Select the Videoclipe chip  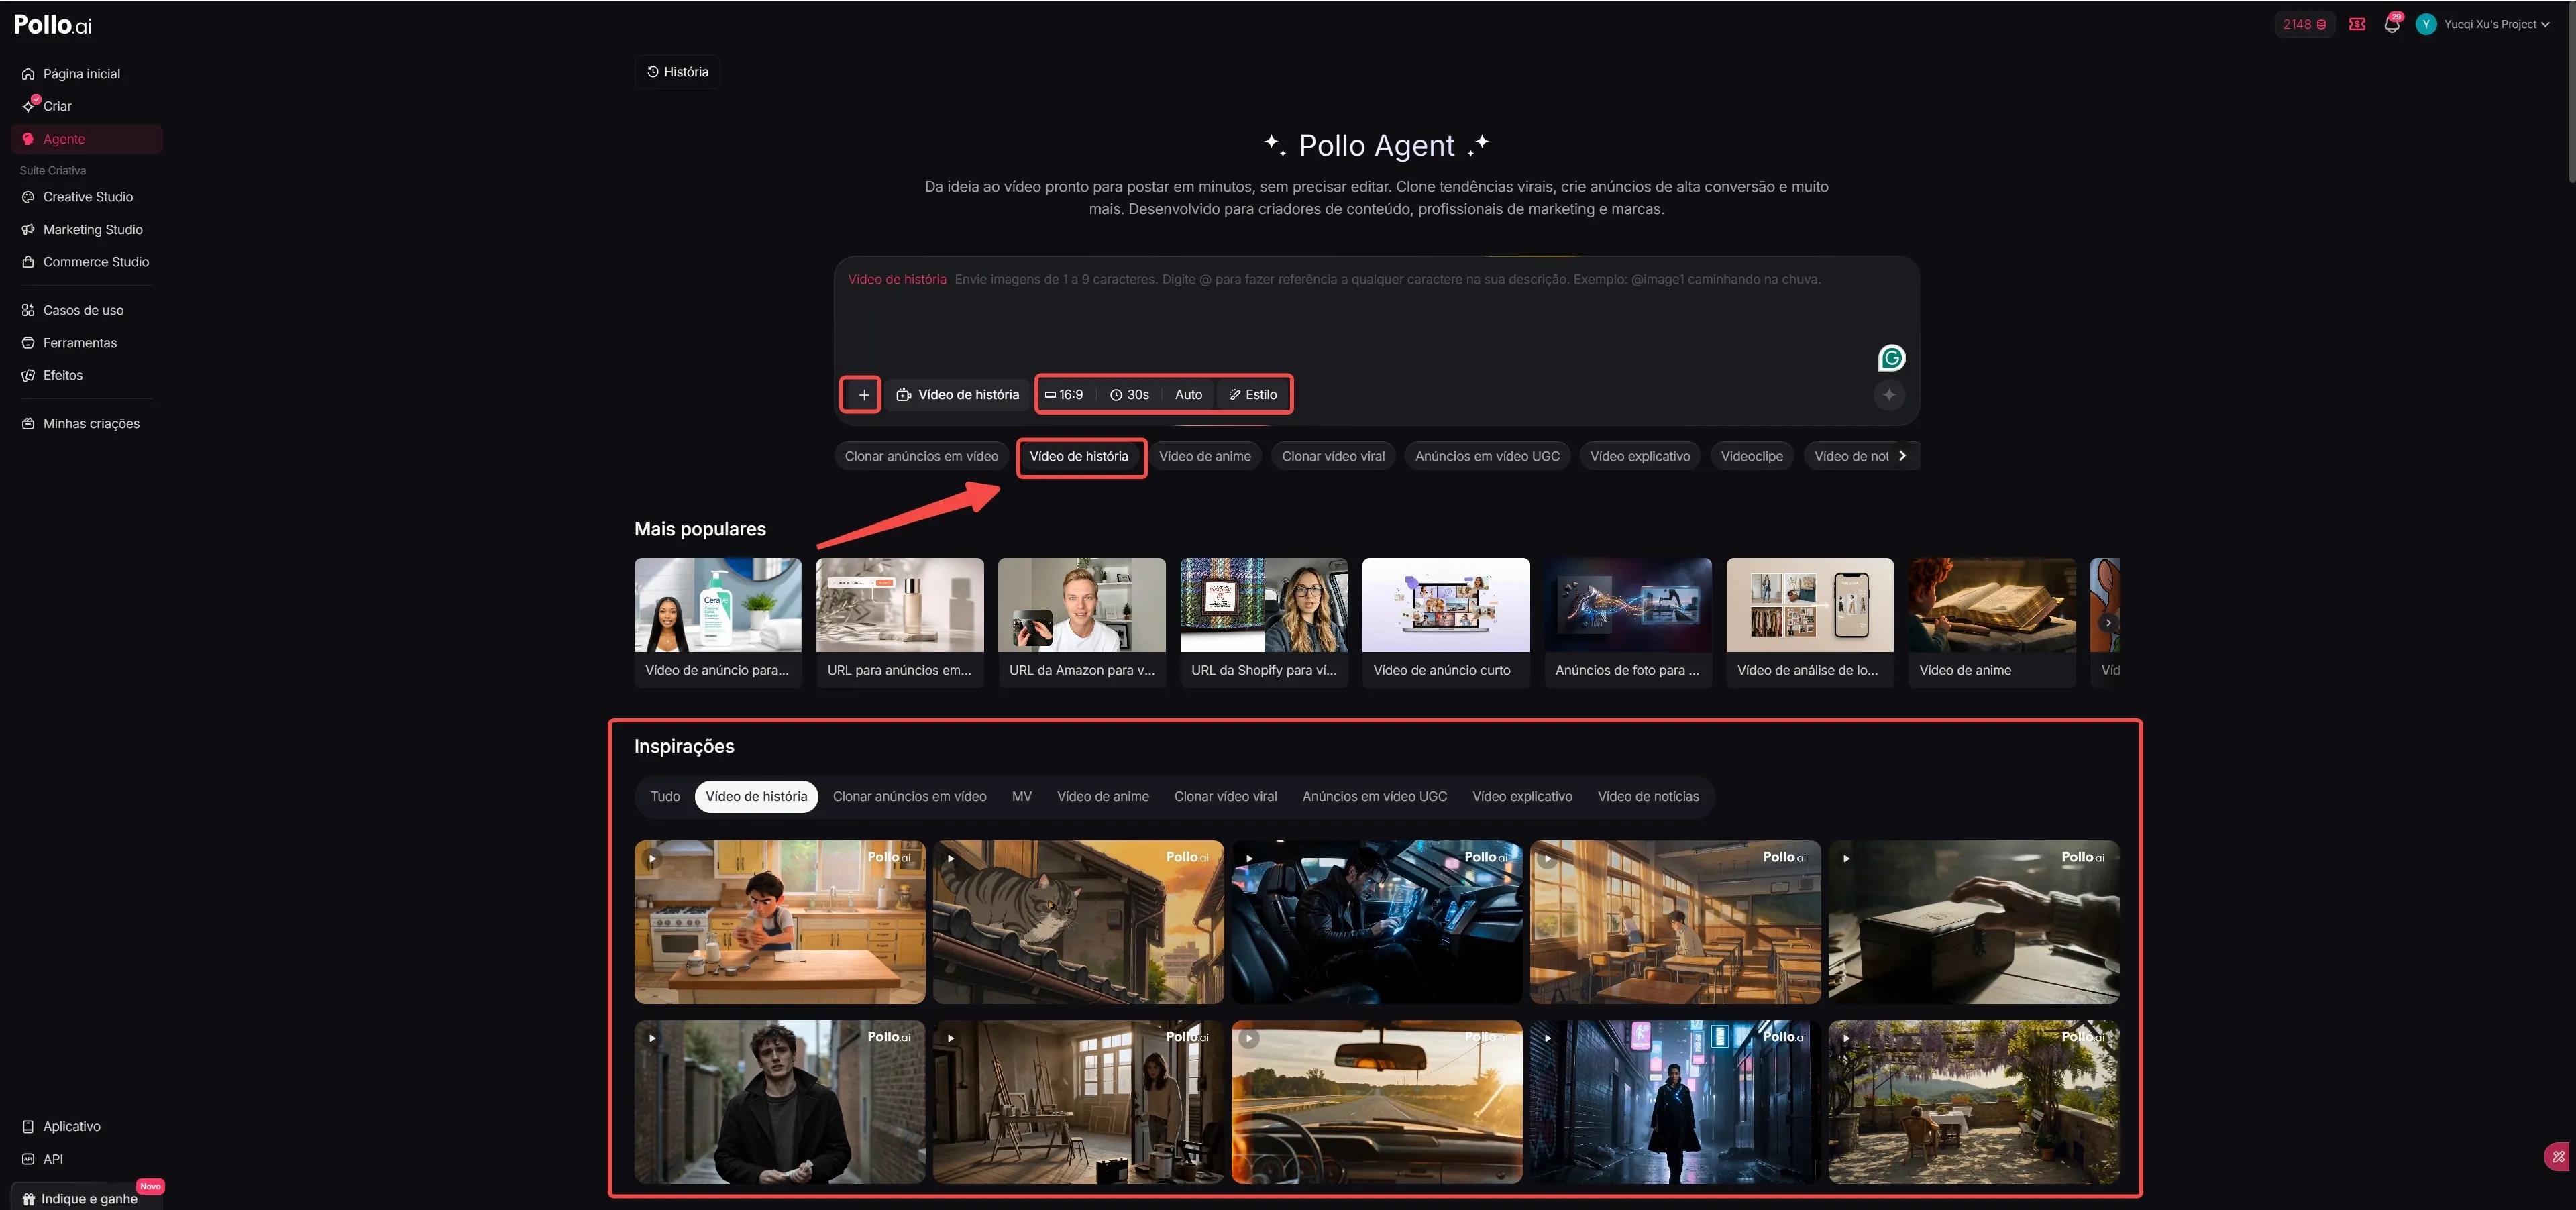1751,457
